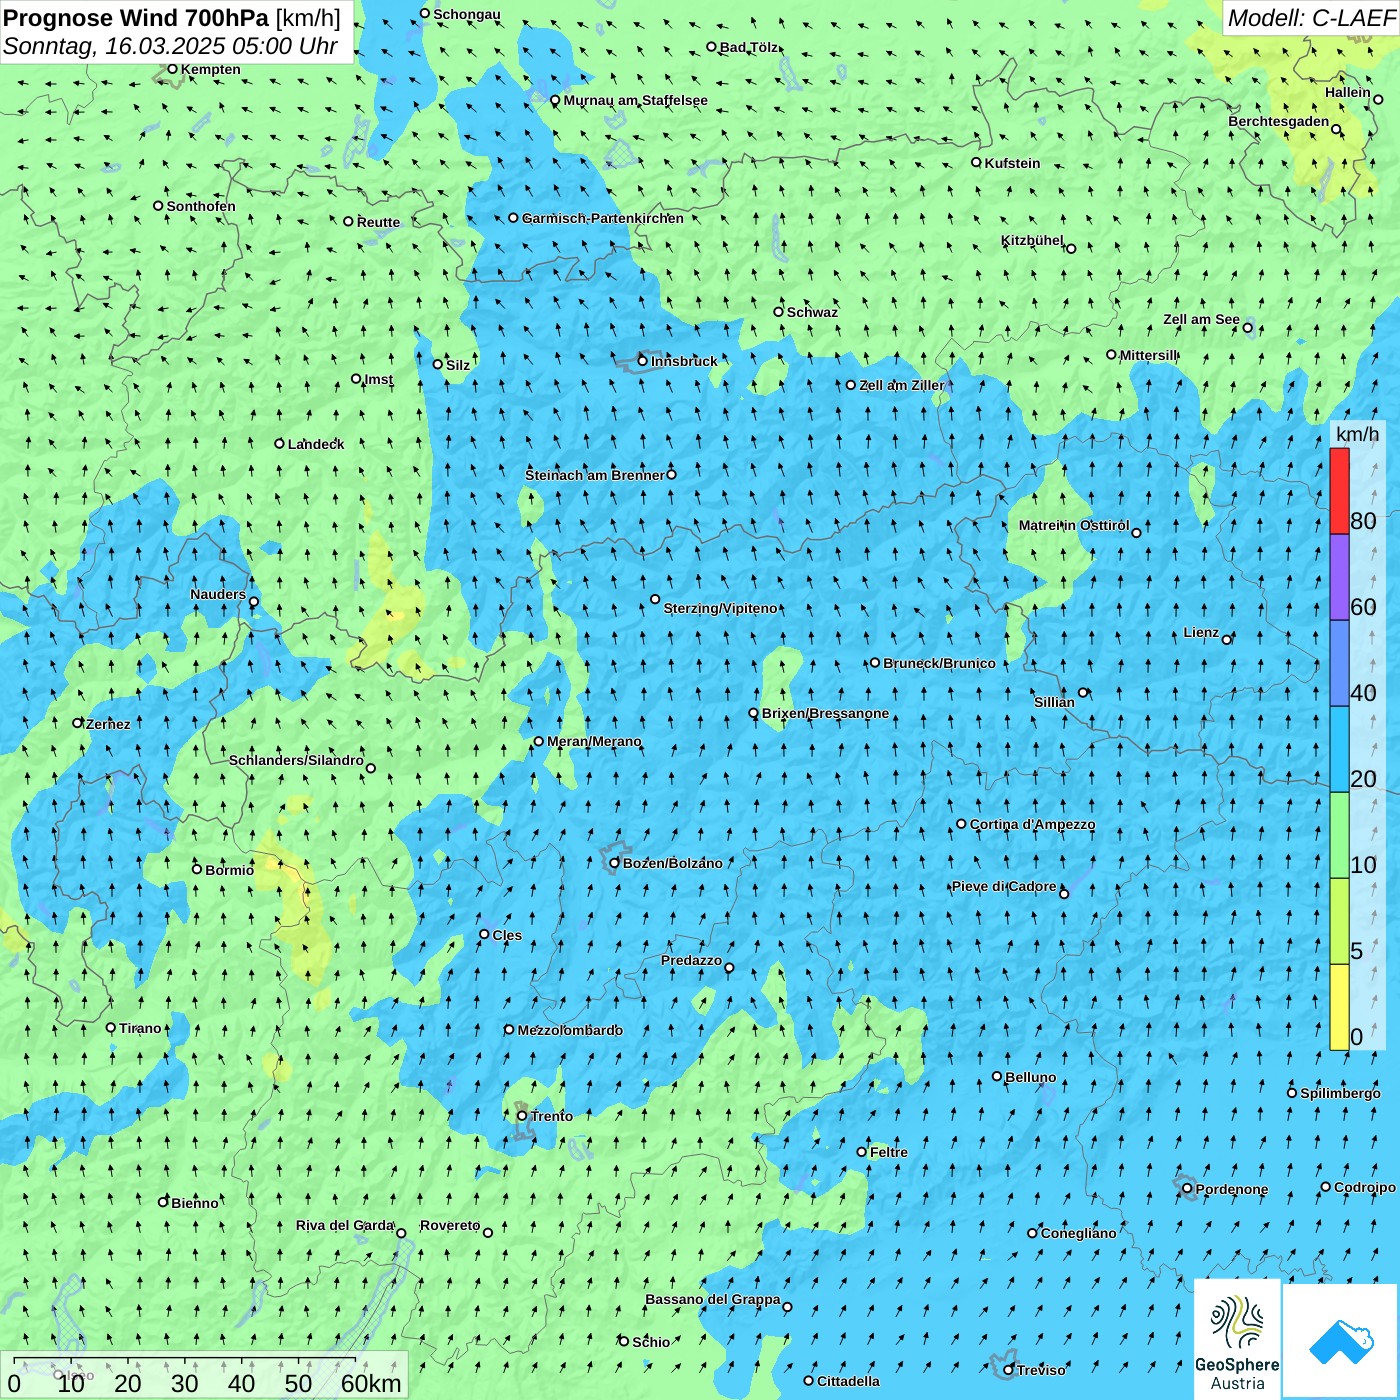The height and width of the screenshot is (1400, 1400).
Task: Click 'Modell: C-LAEF' label
Action: pos(1310,18)
